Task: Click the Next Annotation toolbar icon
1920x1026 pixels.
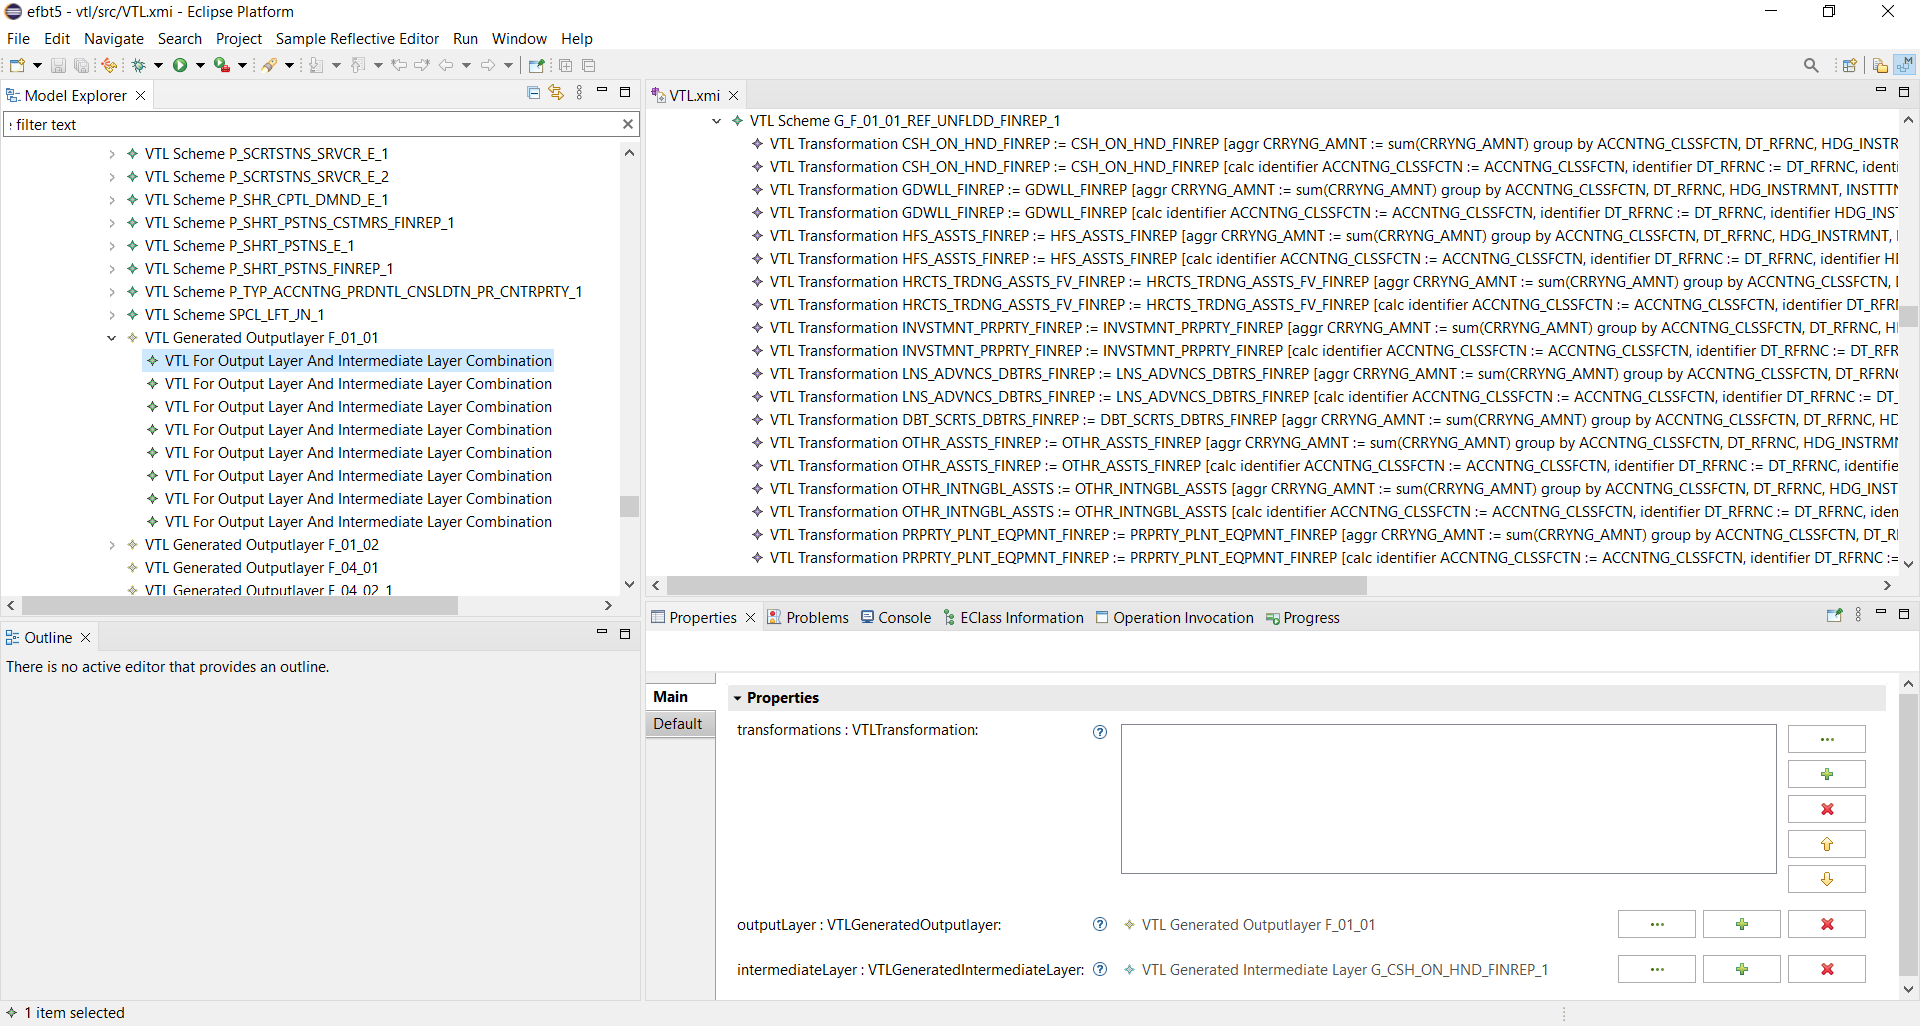Action: tap(316, 65)
